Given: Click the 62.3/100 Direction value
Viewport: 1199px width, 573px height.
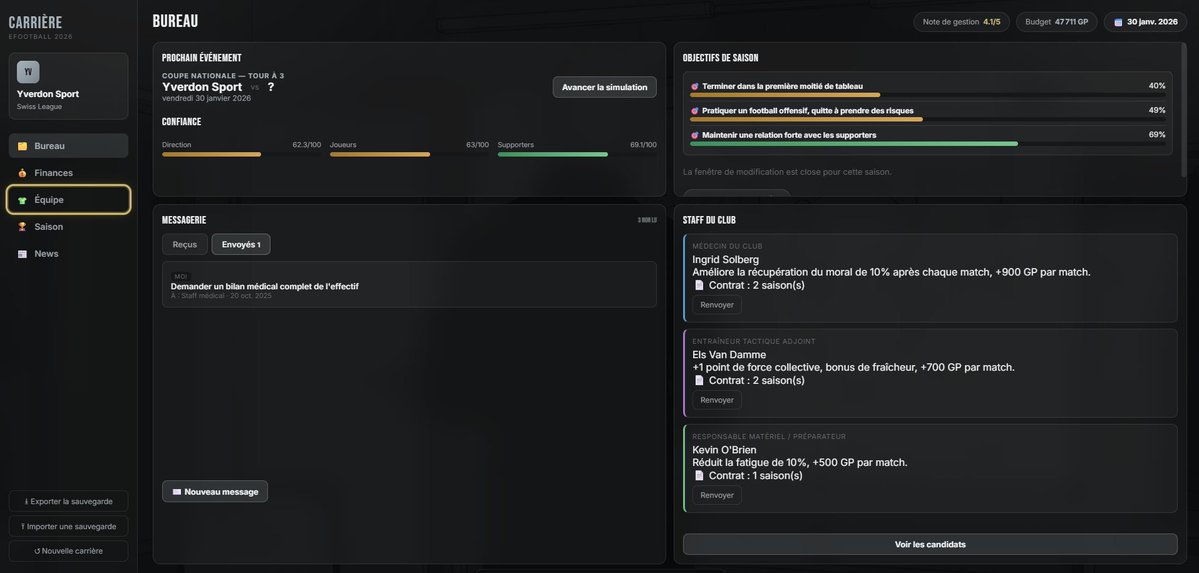Looking at the screenshot, I should [307, 145].
